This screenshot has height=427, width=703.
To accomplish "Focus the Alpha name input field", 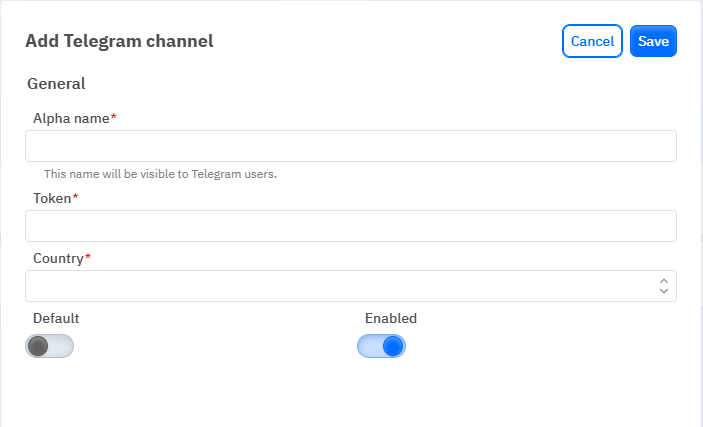I will click(x=350, y=146).
